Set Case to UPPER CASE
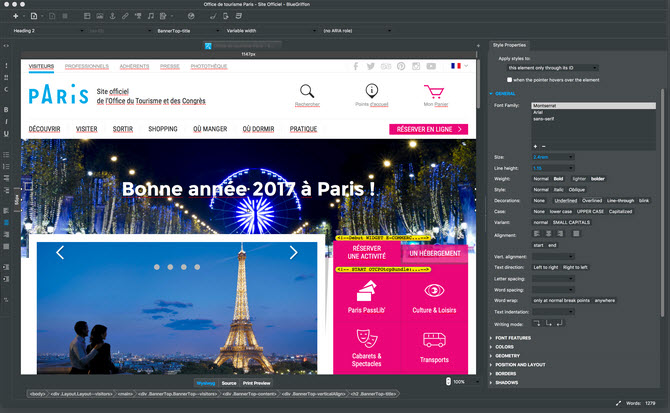Screen dimensions: 670x413 point(591,211)
